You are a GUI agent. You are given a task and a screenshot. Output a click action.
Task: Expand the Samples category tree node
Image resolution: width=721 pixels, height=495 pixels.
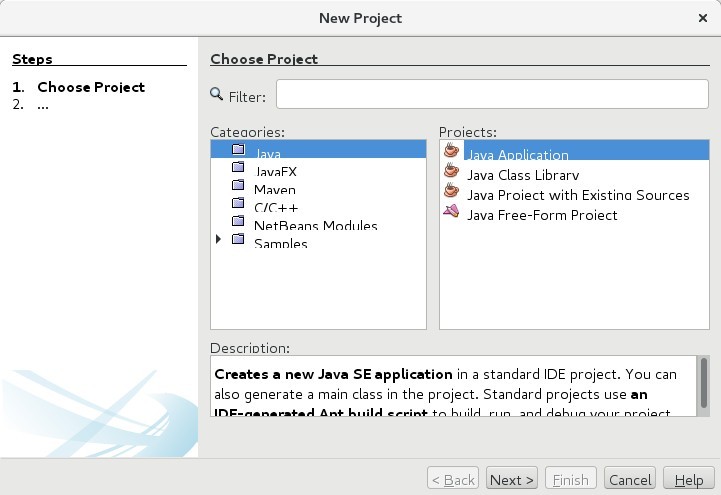pos(218,240)
